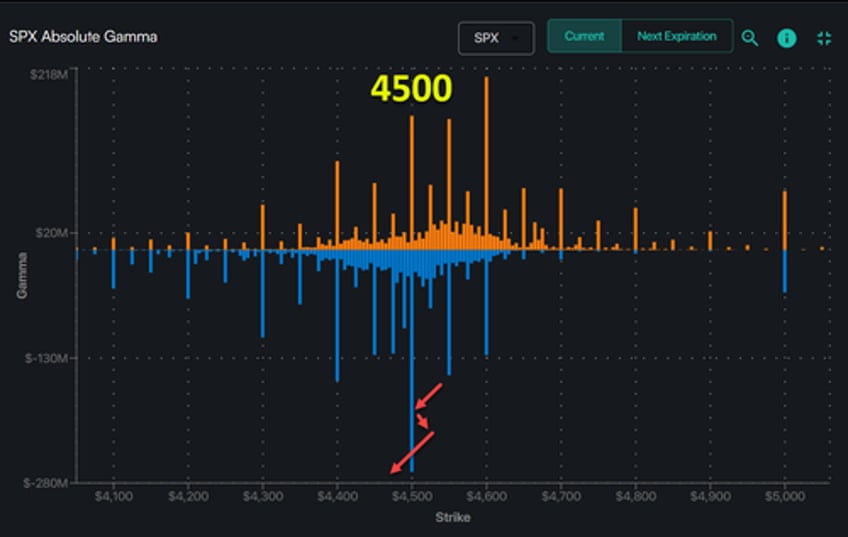Click the Strike axis title
848x537 pixels.
coord(453,518)
